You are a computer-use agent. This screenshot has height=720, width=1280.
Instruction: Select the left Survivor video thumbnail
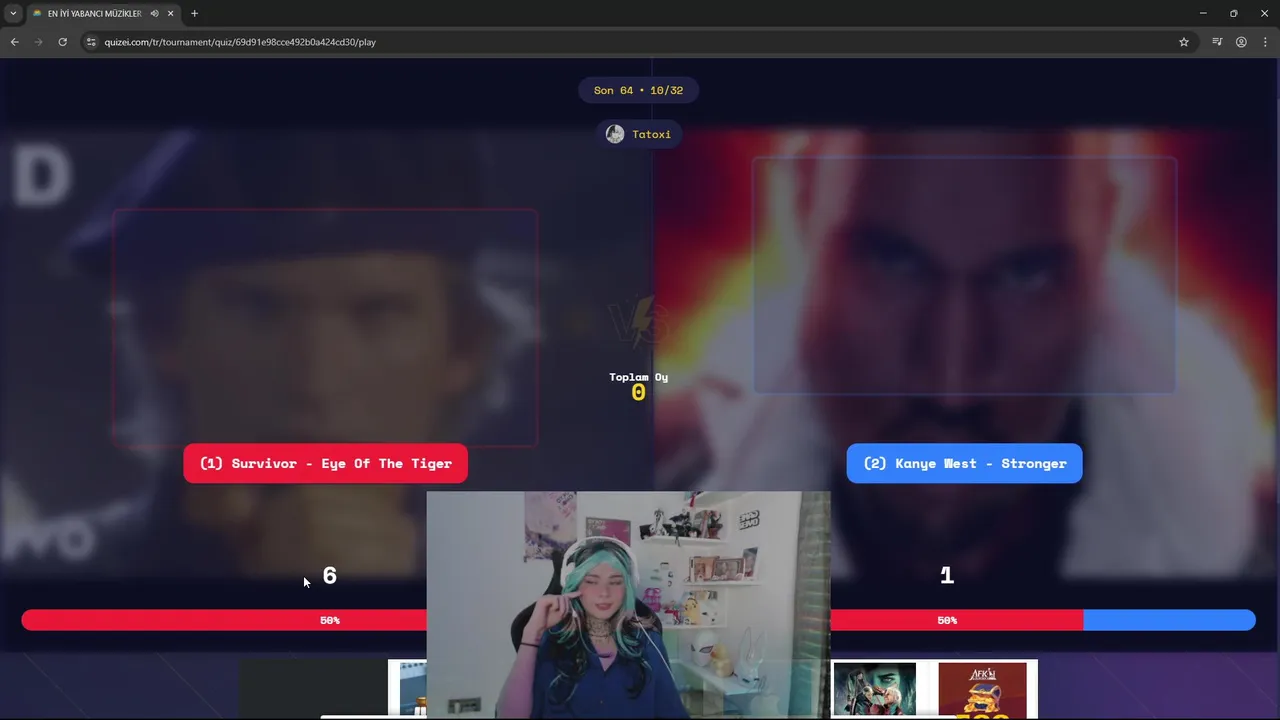point(325,327)
